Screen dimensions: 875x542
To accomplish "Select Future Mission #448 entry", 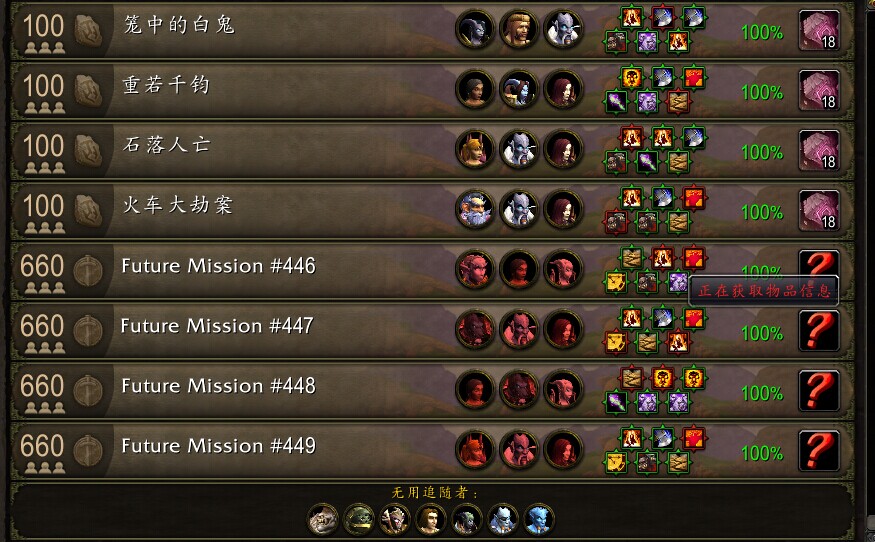I will point(431,391).
